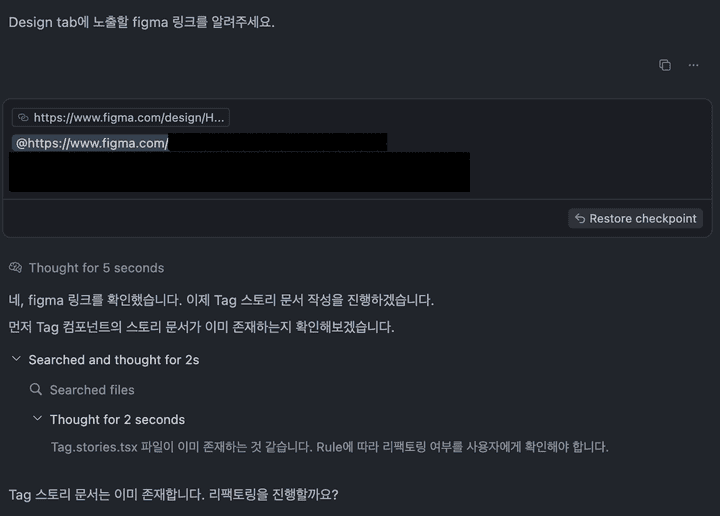
Task: Click the Restore checkpoint button
Action: coord(636,219)
